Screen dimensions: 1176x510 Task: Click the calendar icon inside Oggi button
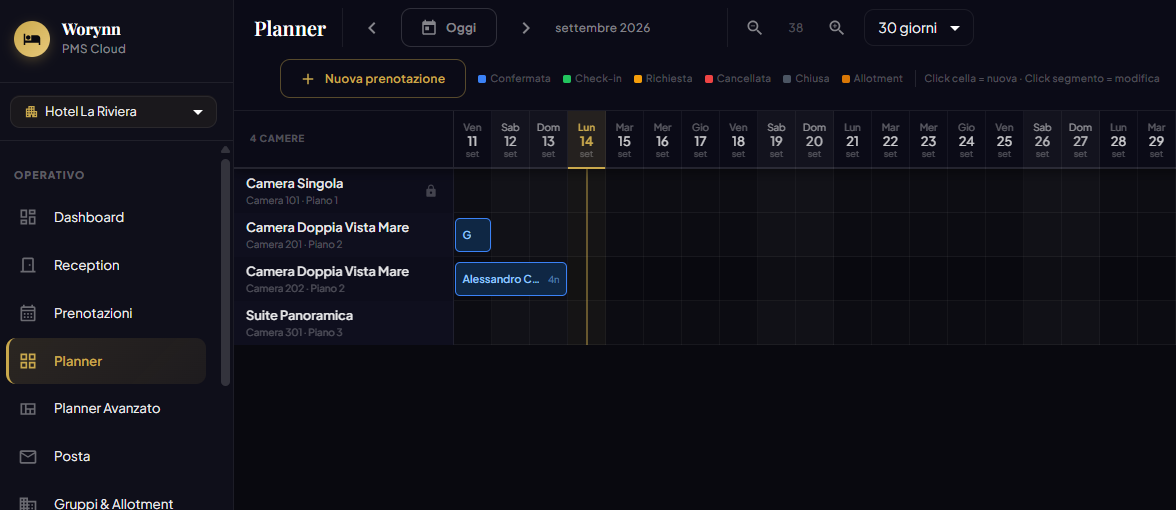coord(429,28)
